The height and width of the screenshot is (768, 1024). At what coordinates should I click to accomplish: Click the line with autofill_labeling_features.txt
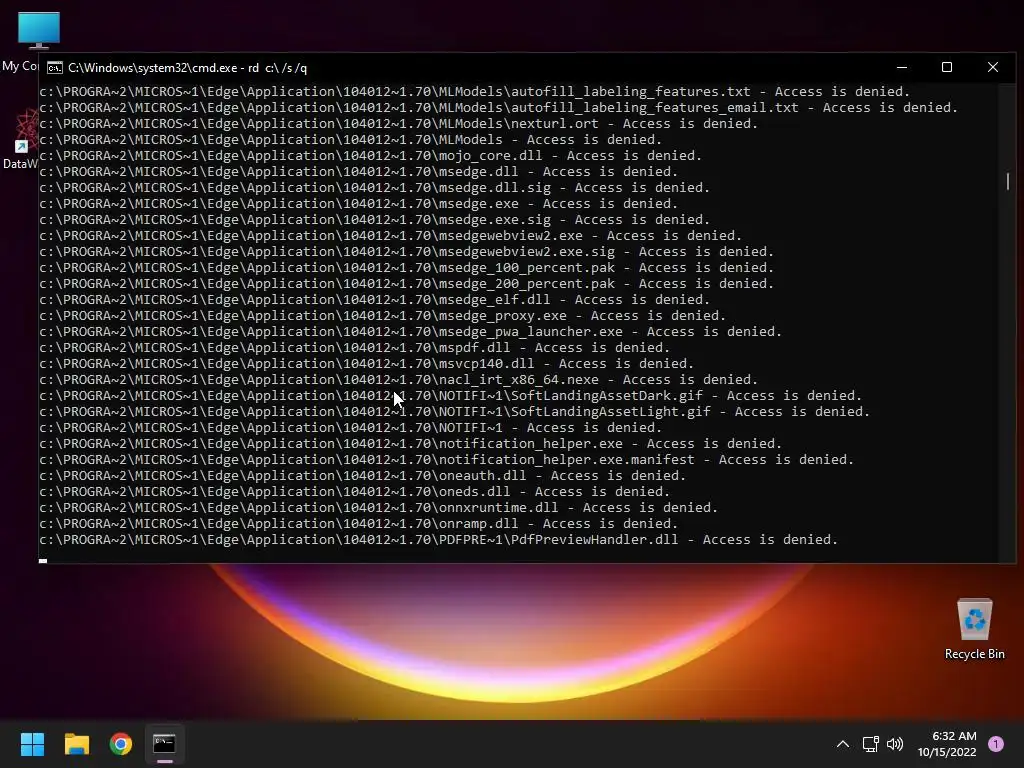(x=475, y=91)
